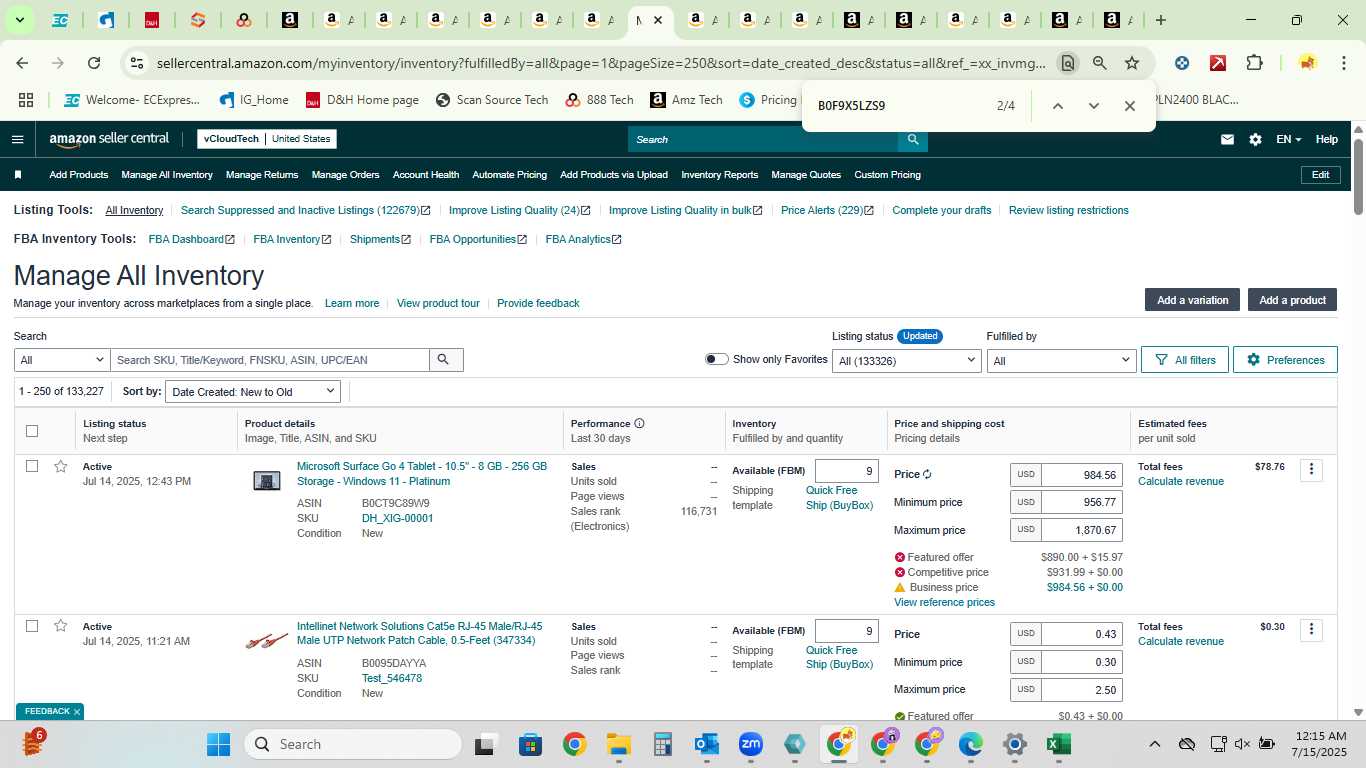The height and width of the screenshot is (768, 1366).
Task: Open All filters button
Action: [1185, 360]
